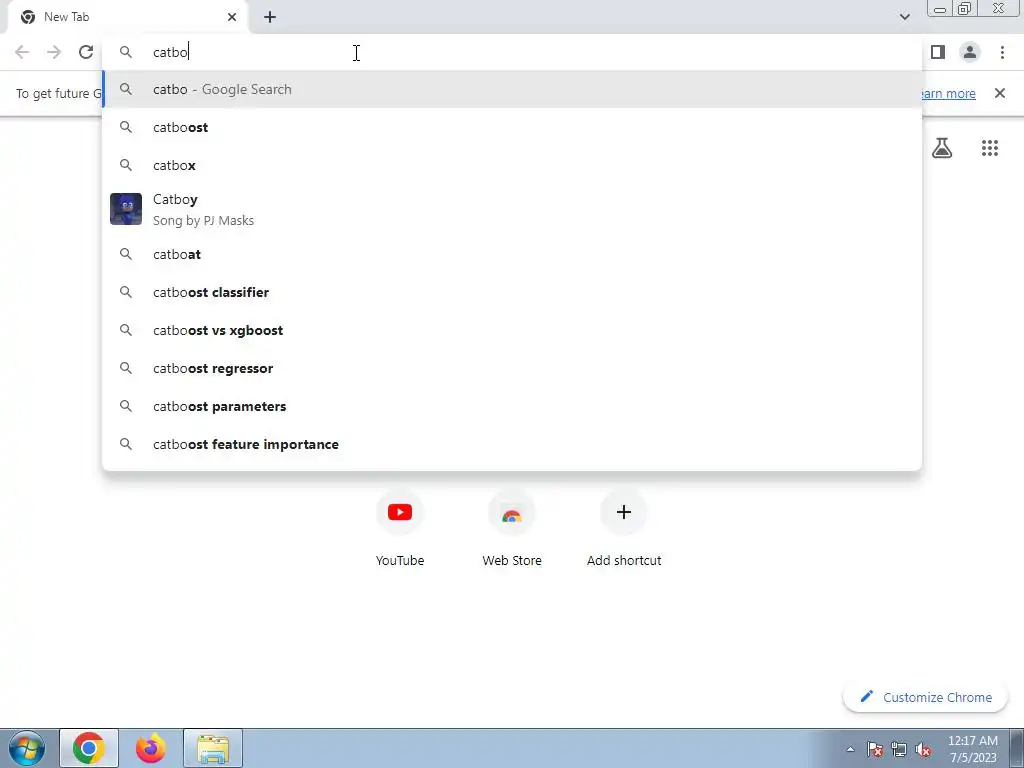Click the Customize Chrome button
Viewport: 1024px width, 768px height.
click(x=926, y=697)
